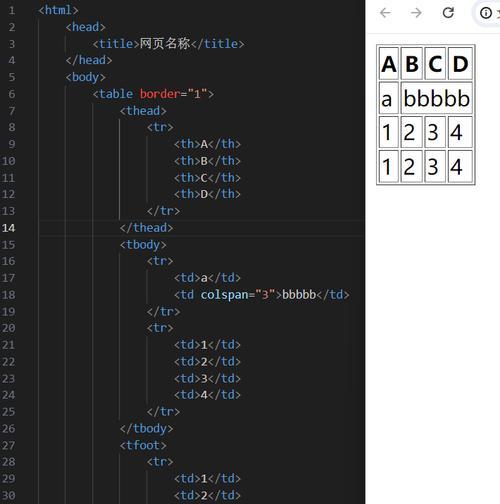Click the <td>4</td> line on line 24

point(207,395)
